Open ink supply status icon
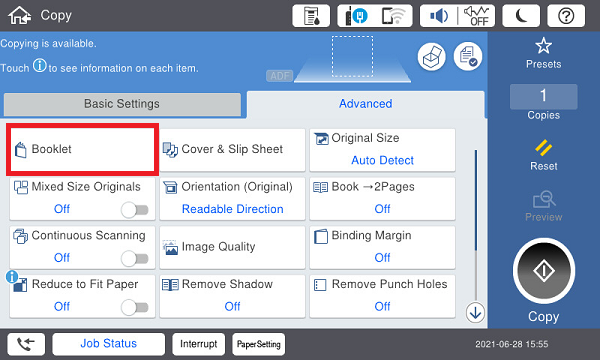 click(x=311, y=16)
